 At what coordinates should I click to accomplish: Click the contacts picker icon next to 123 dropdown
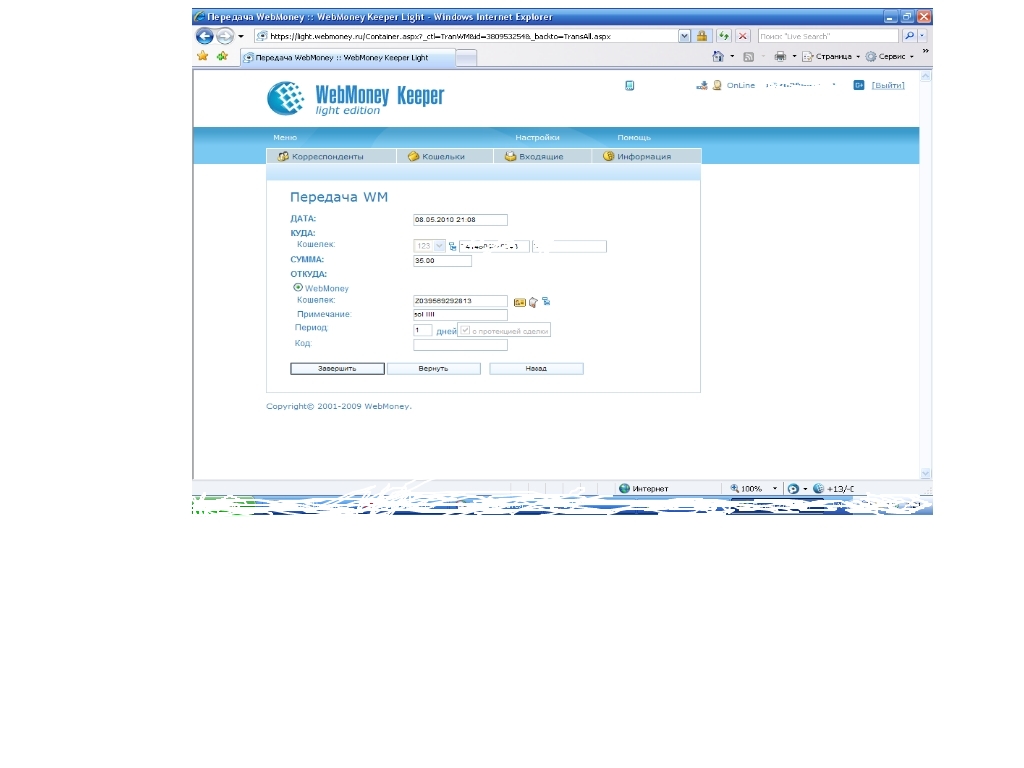coord(452,246)
